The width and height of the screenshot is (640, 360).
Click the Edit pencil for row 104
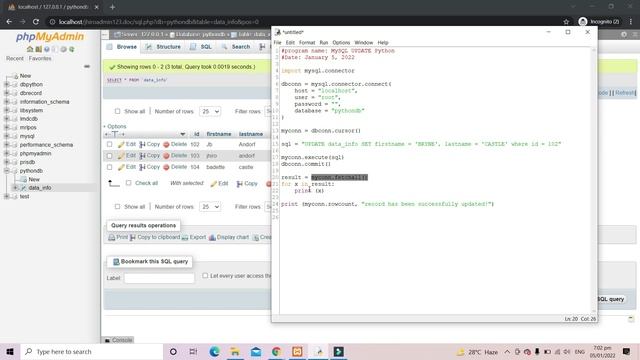121,167
